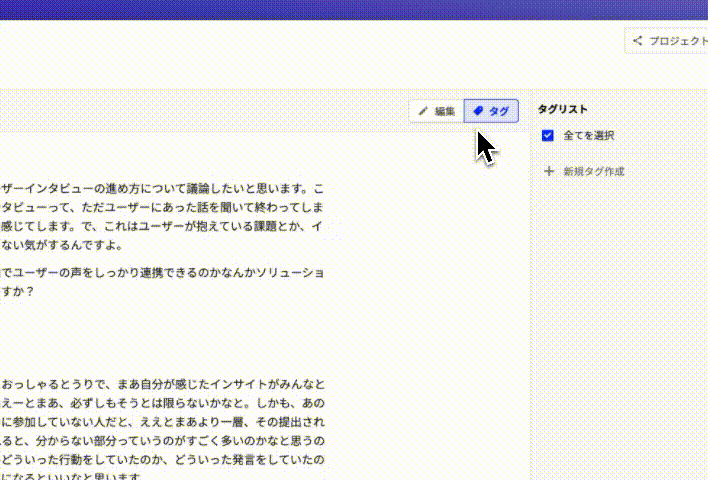Click the short text すか？
708x480 pixels.
[x=18, y=292]
